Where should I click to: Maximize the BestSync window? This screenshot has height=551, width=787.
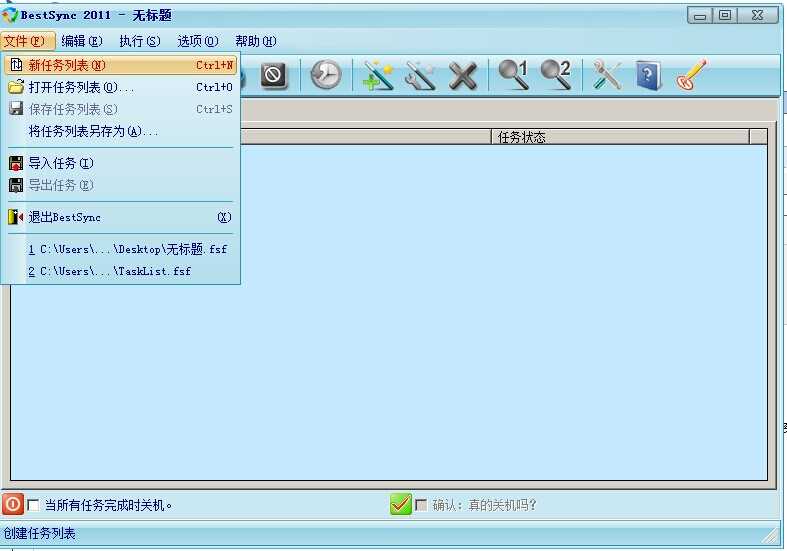coord(725,16)
